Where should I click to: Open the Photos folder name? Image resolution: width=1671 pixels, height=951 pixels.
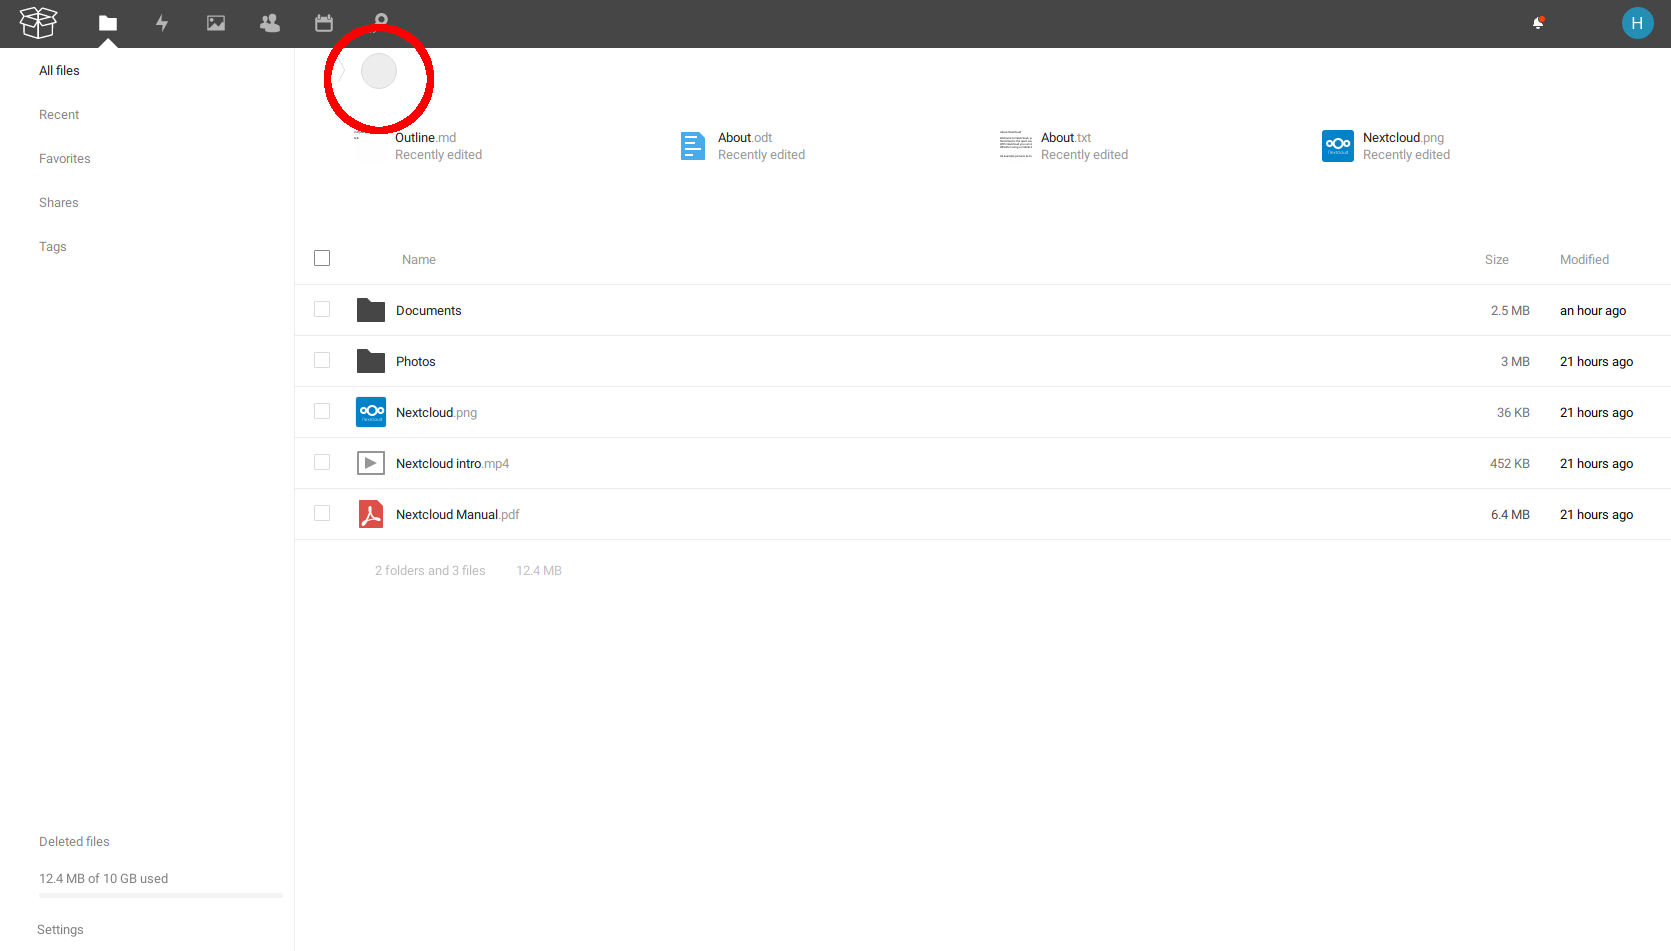click(416, 362)
